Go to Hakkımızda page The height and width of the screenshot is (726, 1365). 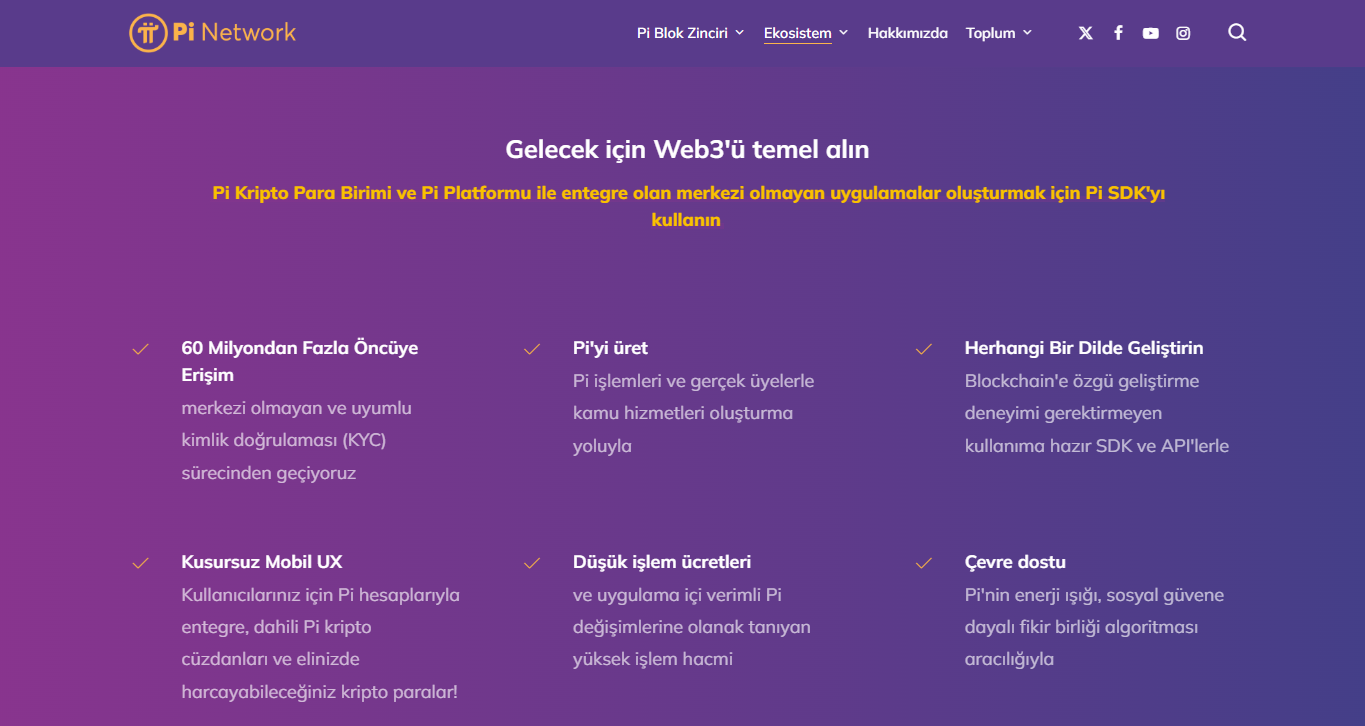tap(907, 33)
